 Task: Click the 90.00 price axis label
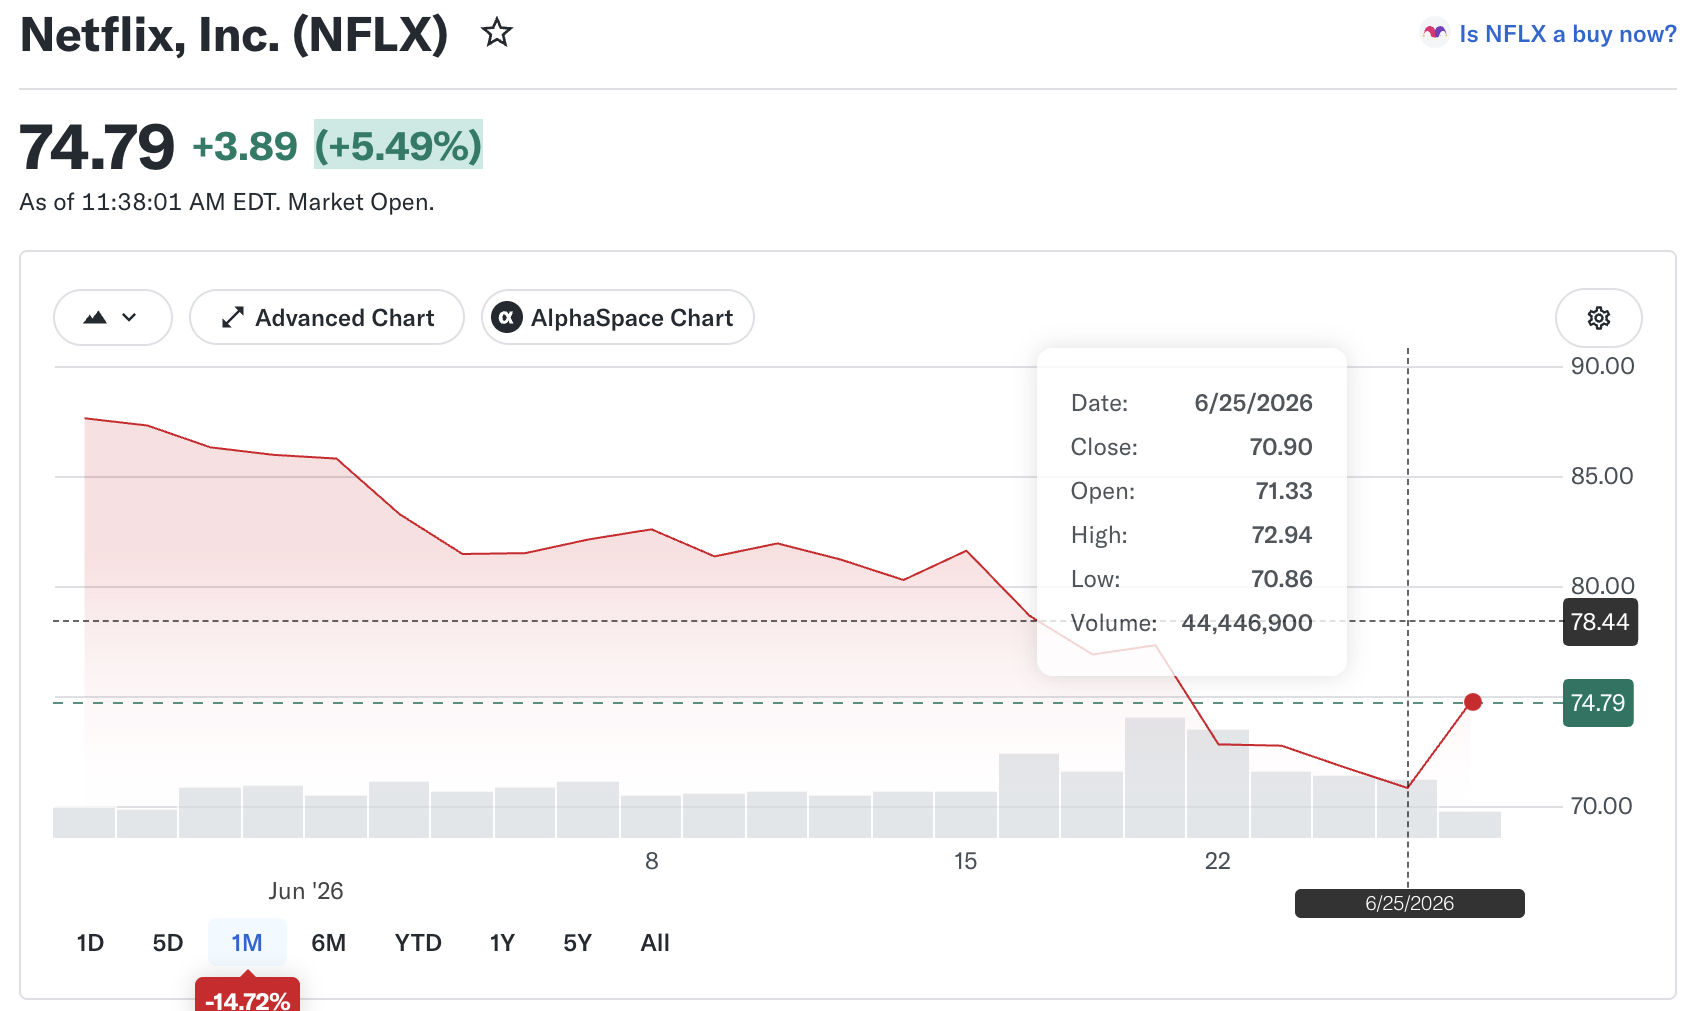[x=1602, y=366]
